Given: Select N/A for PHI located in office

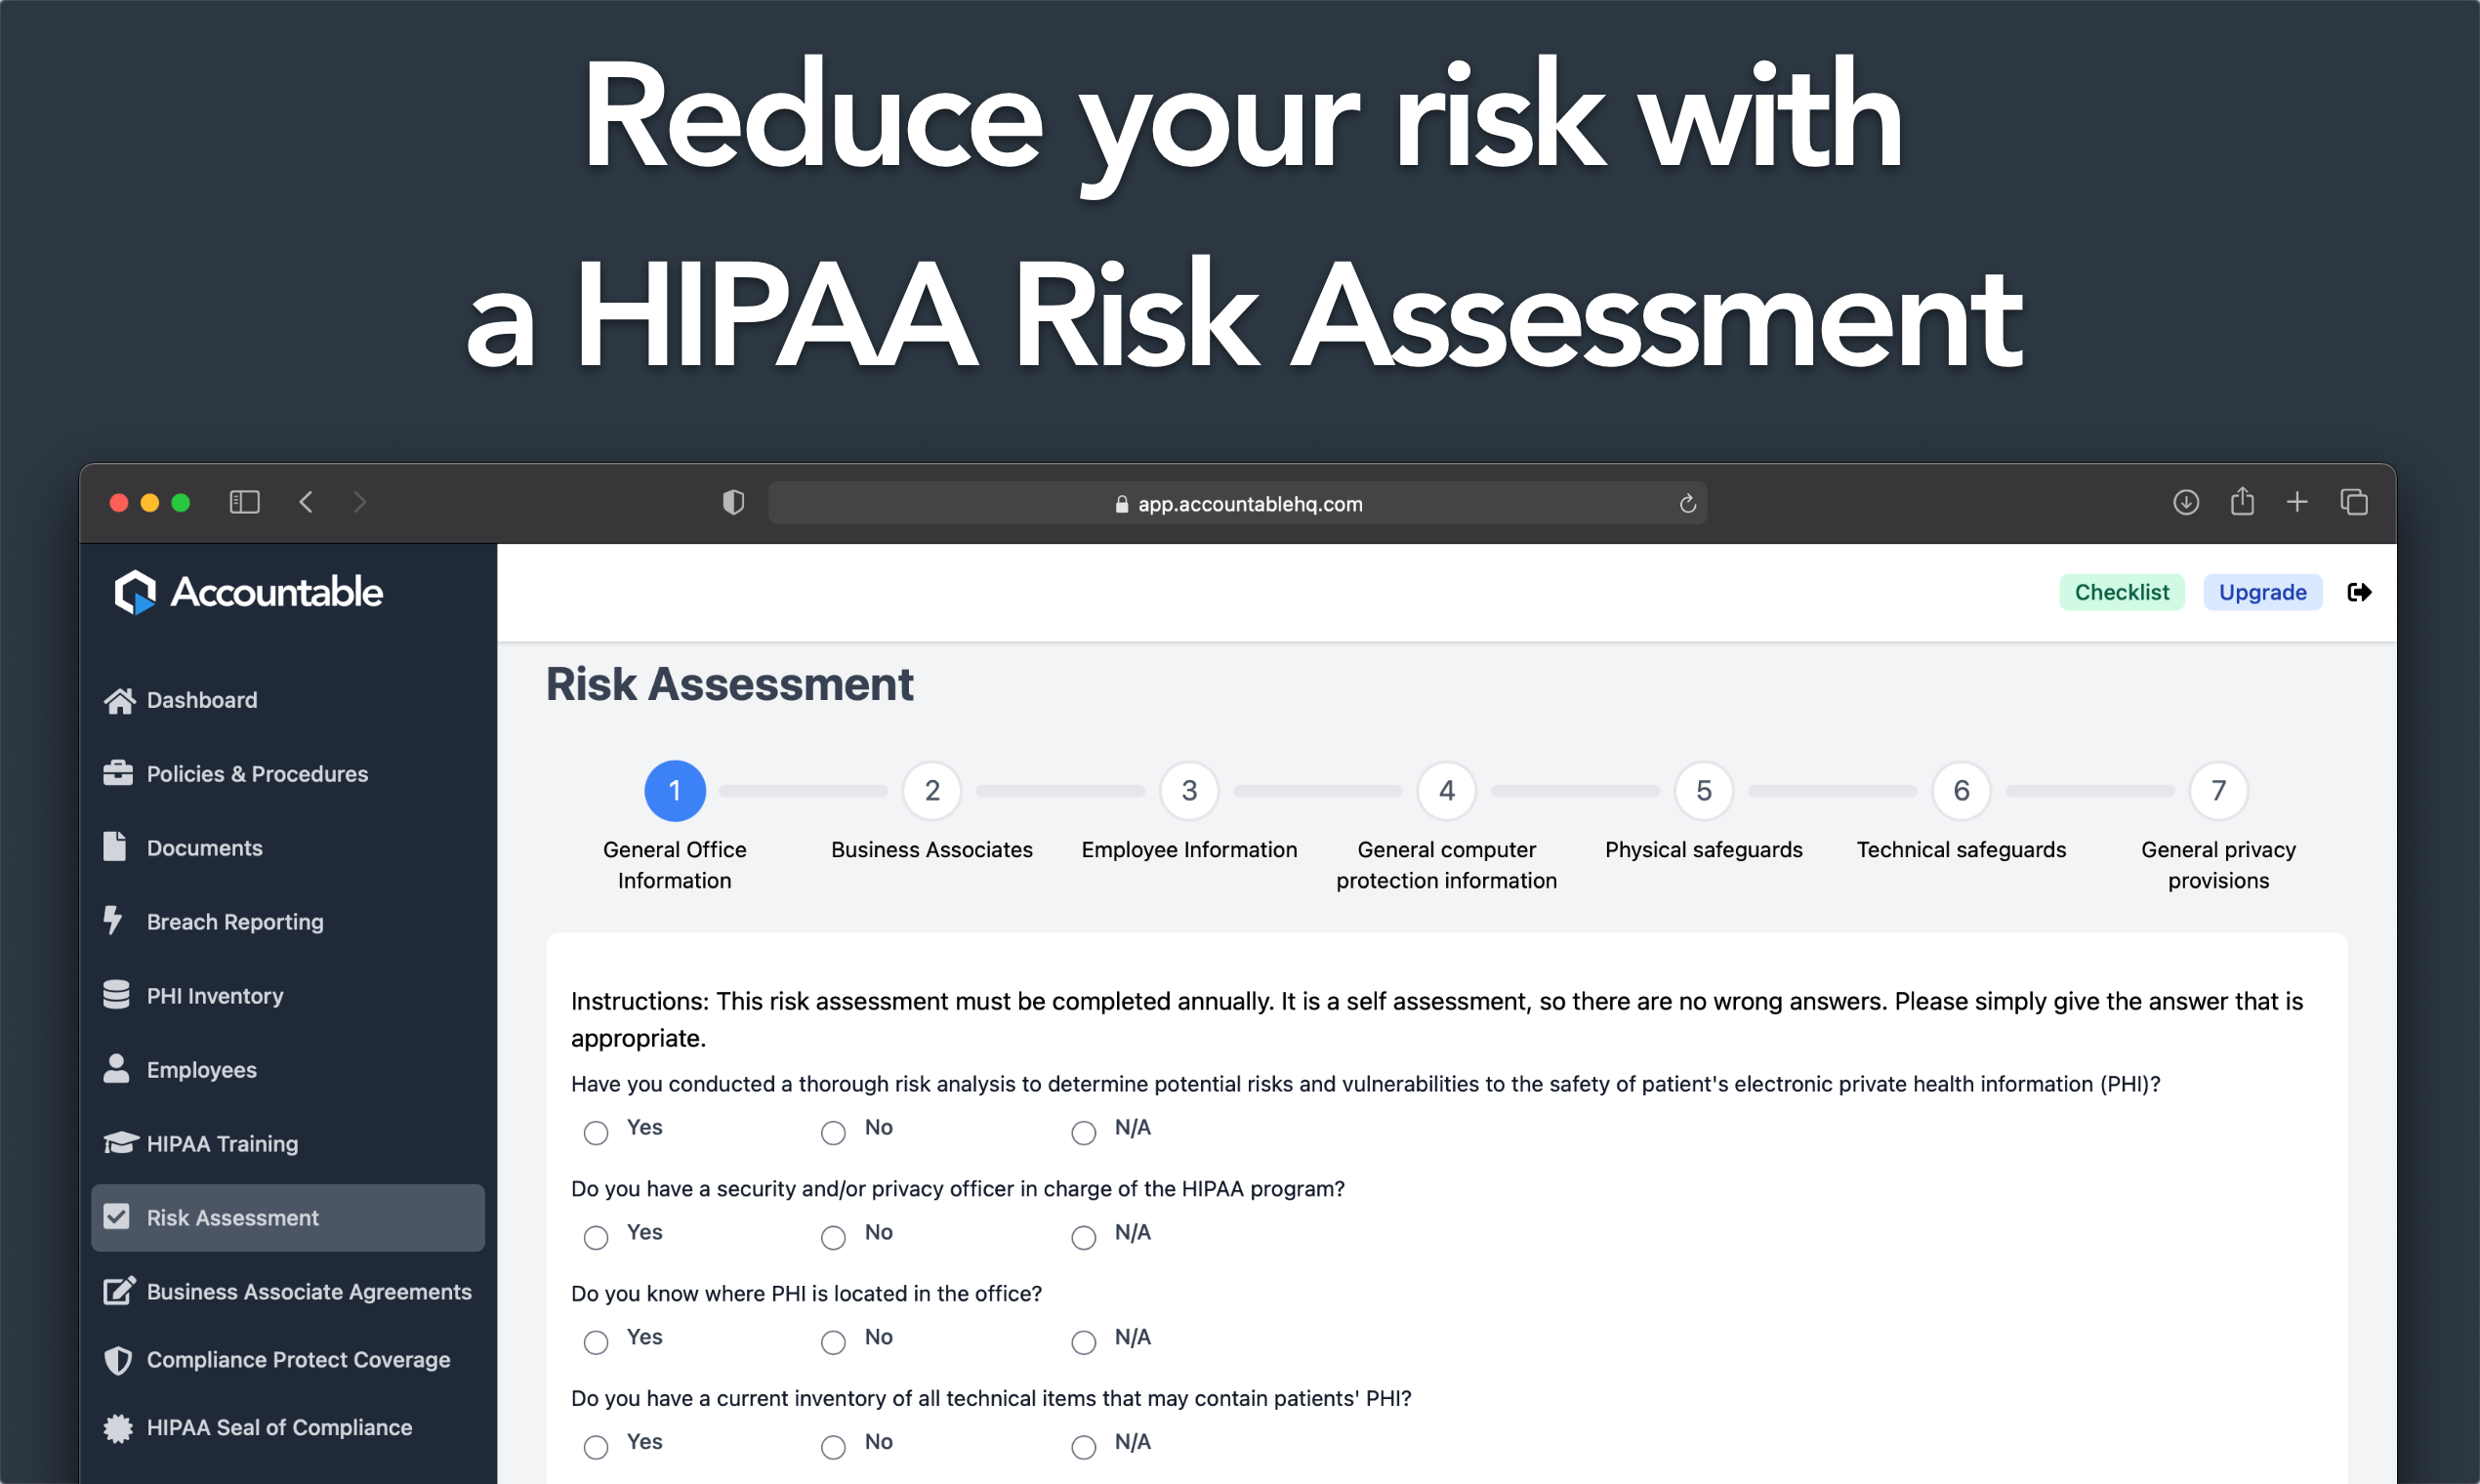Looking at the screenshot, I should (1083, 1342).
